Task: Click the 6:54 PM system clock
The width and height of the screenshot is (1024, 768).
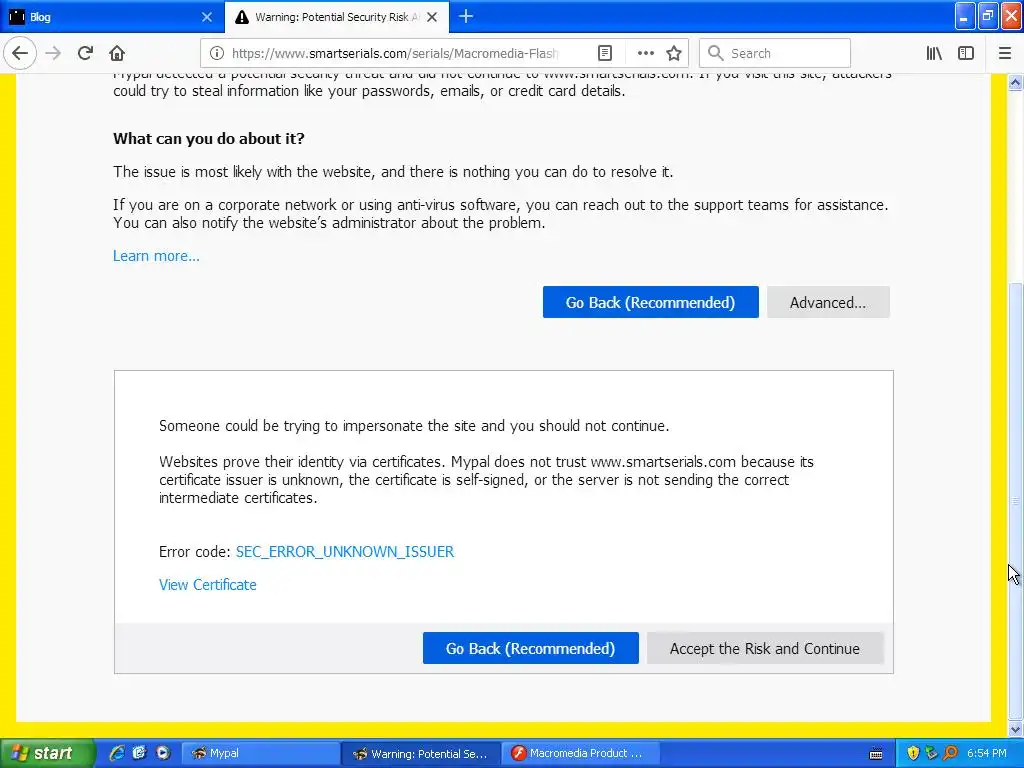Action: coord(987,754)
